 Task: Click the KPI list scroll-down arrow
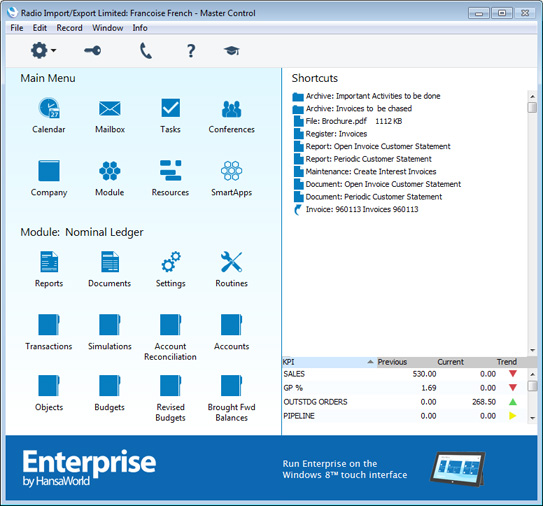click(x=532, y=418)
